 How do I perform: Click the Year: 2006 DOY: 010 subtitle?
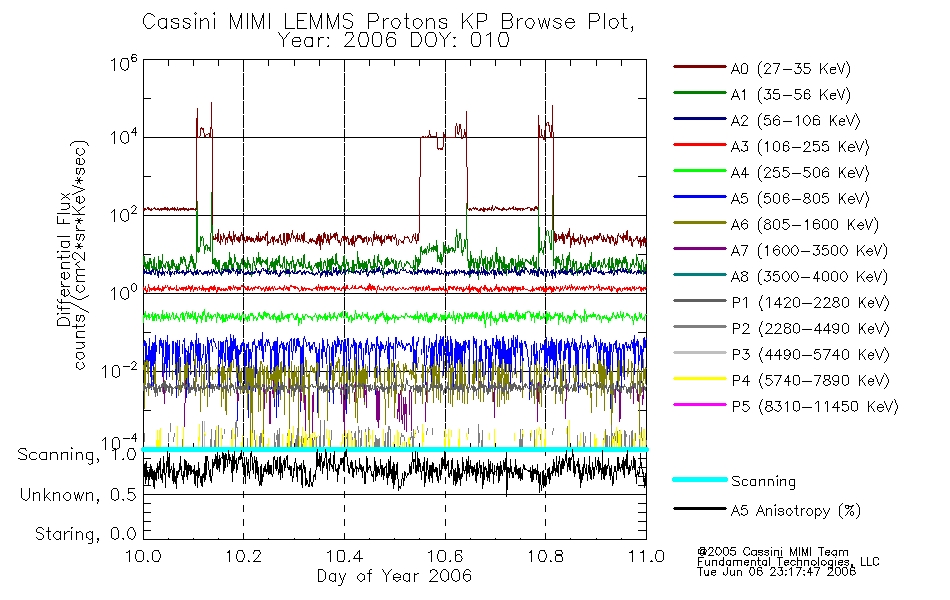pyautogui.click(x=394, y=41)
